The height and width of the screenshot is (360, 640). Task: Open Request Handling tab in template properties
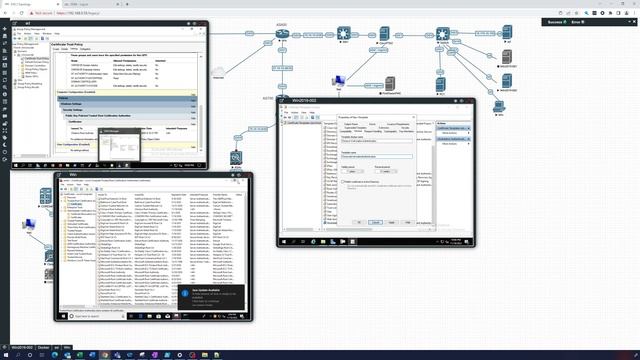(373, 131)
